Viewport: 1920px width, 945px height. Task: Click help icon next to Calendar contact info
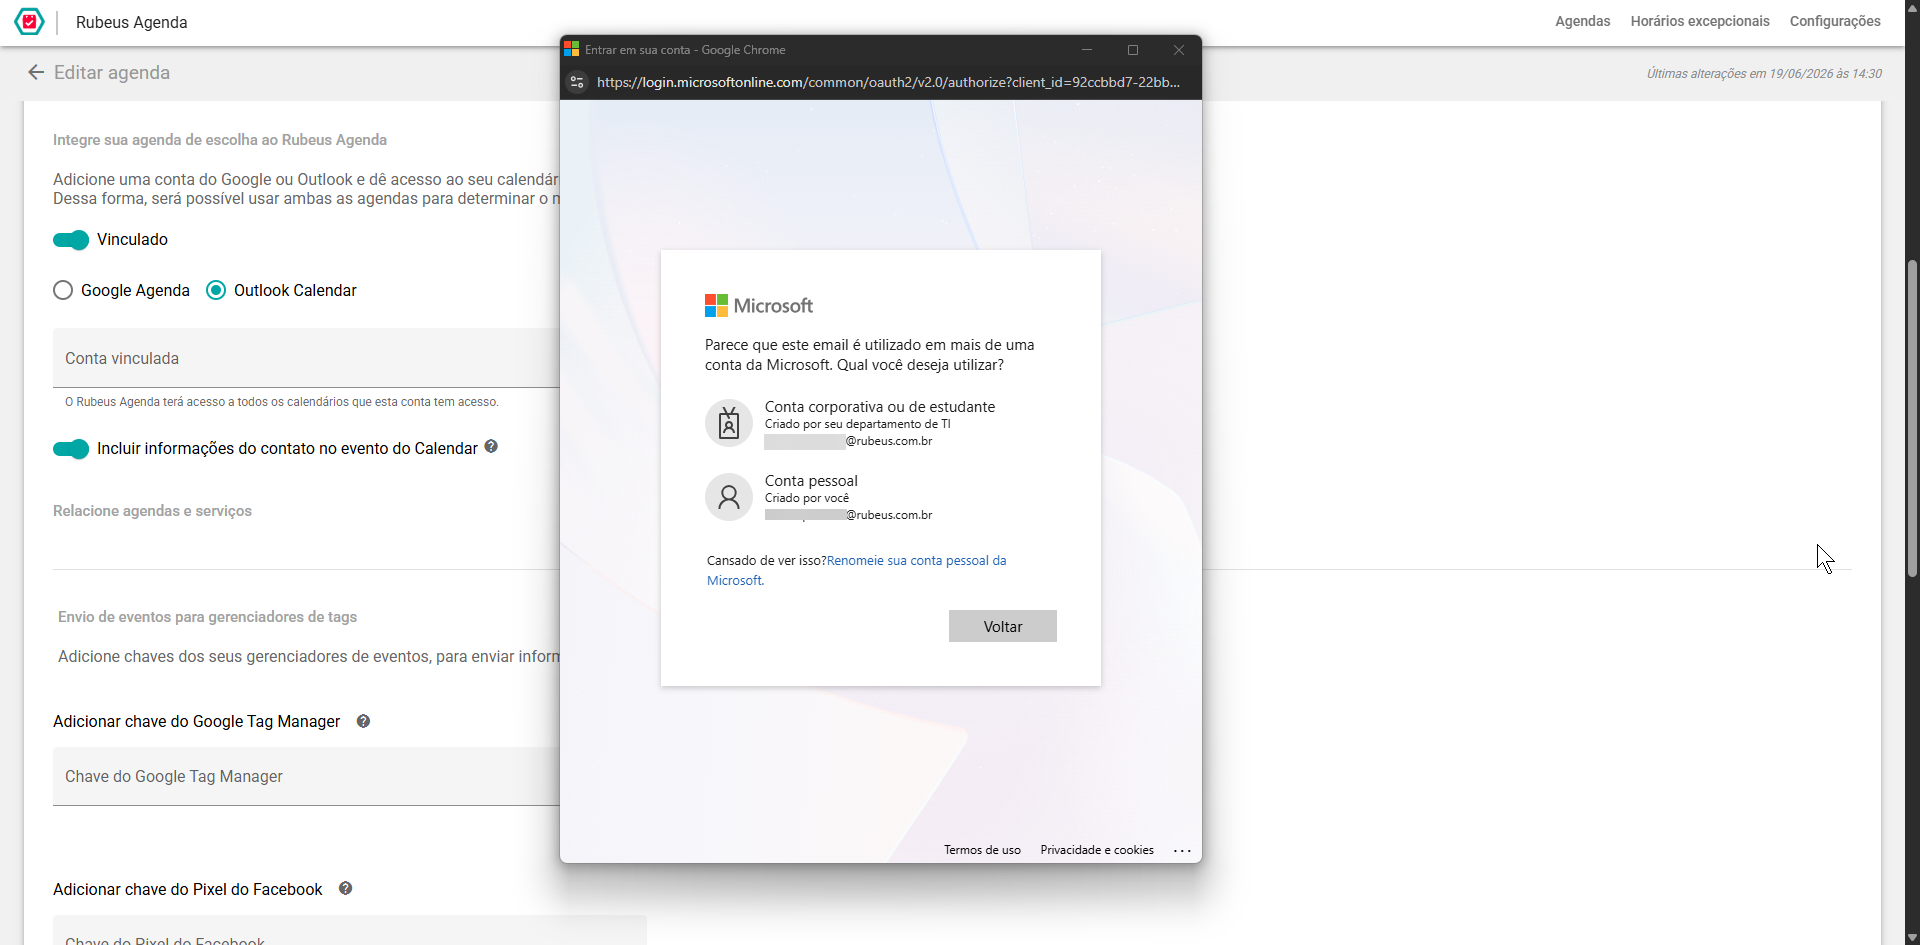(x=491, y=447)
